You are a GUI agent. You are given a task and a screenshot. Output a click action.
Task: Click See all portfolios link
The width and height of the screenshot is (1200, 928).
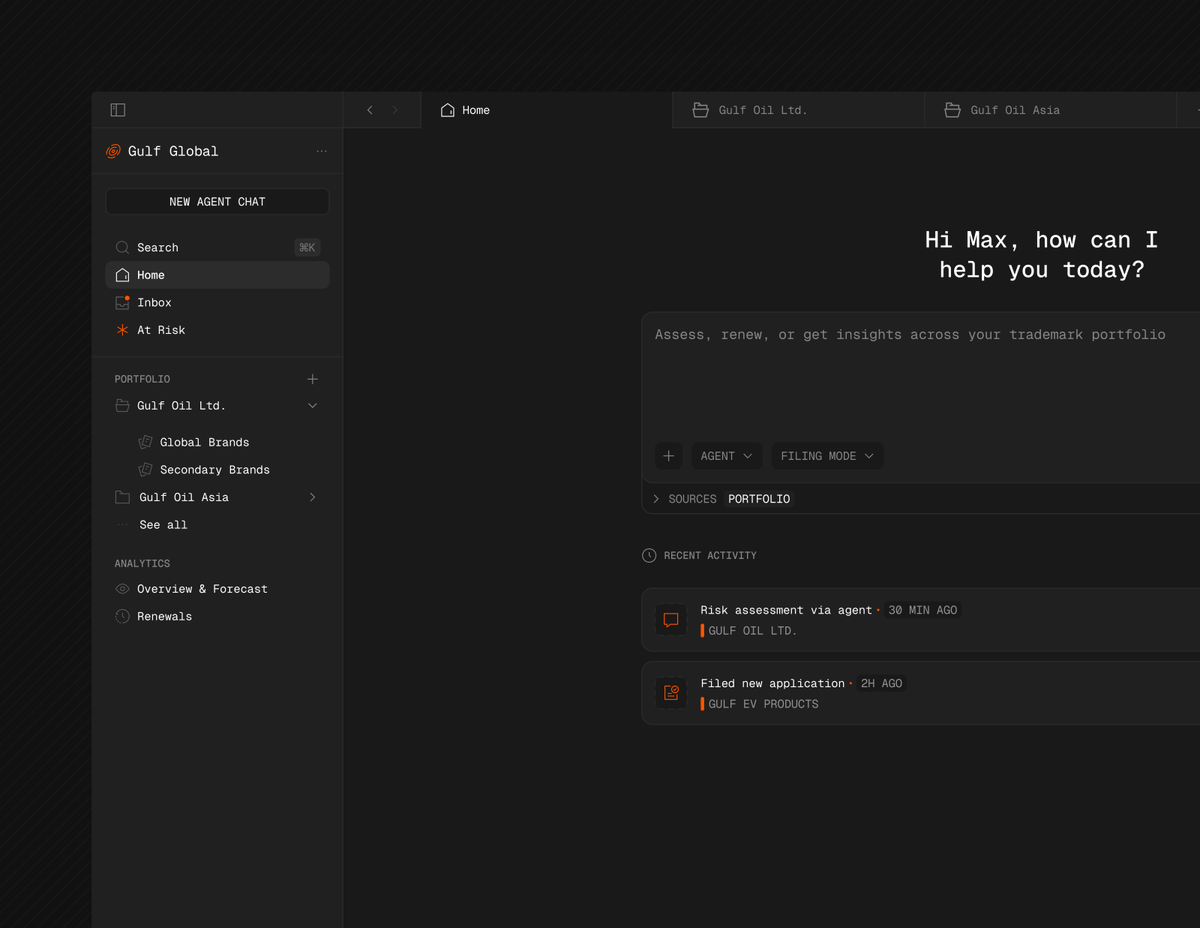point(163,525)
